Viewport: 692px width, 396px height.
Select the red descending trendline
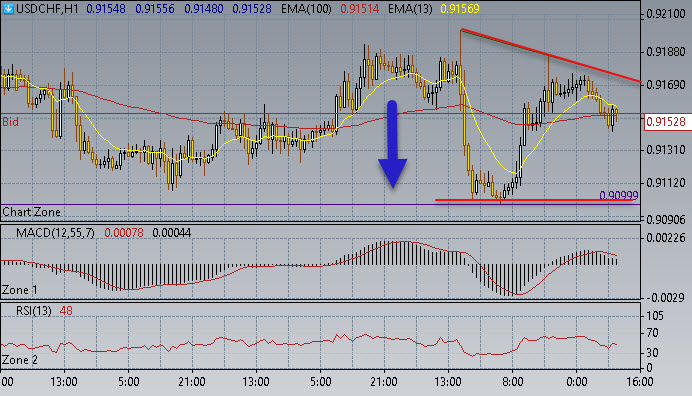tap(550, 56)
